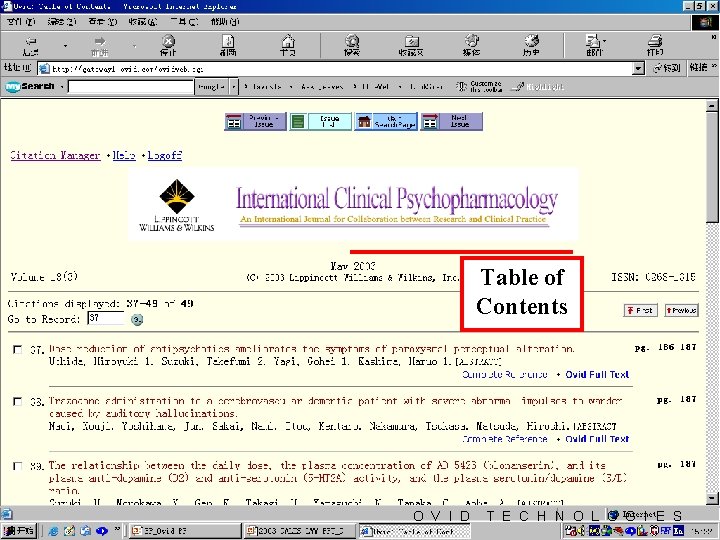Click the browser Back toolbar icon
Viewport: 720px width, 540px height.
point(30,45)
